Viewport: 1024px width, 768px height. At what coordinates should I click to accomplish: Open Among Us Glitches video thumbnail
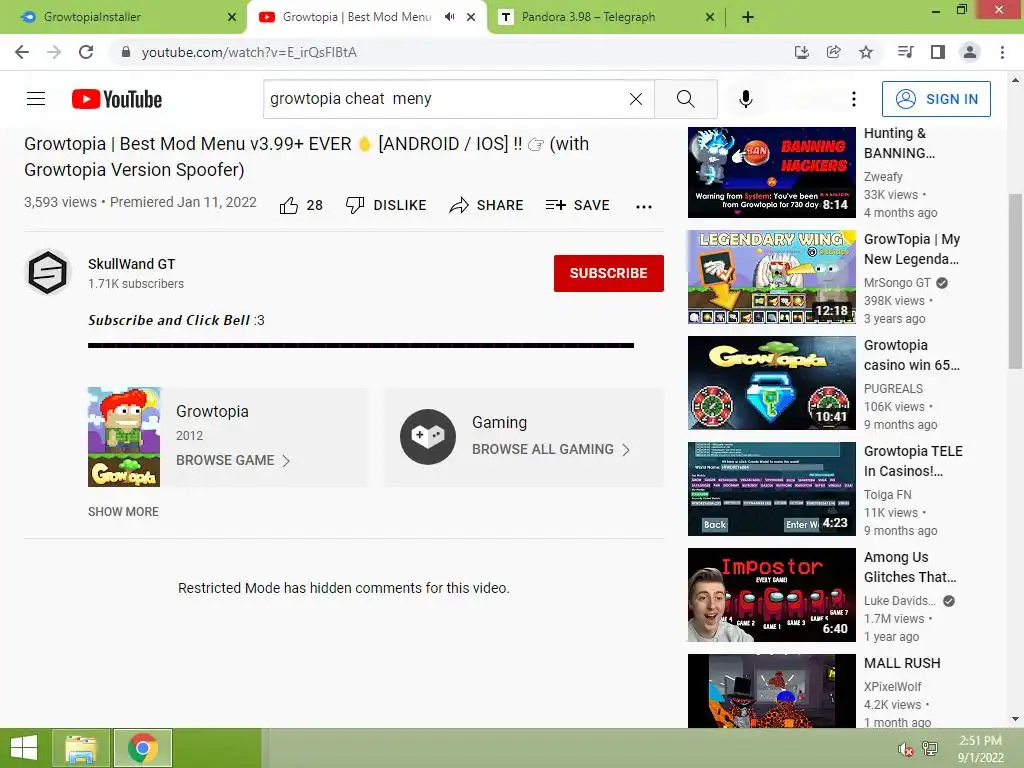tap(772, 595)
